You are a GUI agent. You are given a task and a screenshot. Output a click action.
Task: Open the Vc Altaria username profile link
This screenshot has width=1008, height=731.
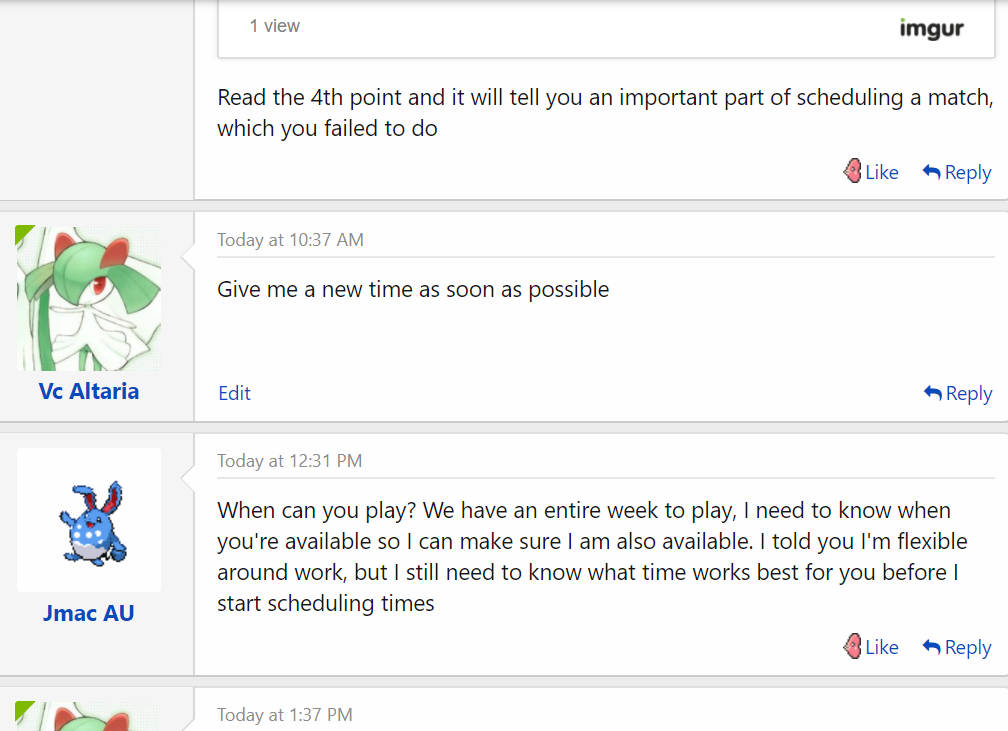point(89,391)
